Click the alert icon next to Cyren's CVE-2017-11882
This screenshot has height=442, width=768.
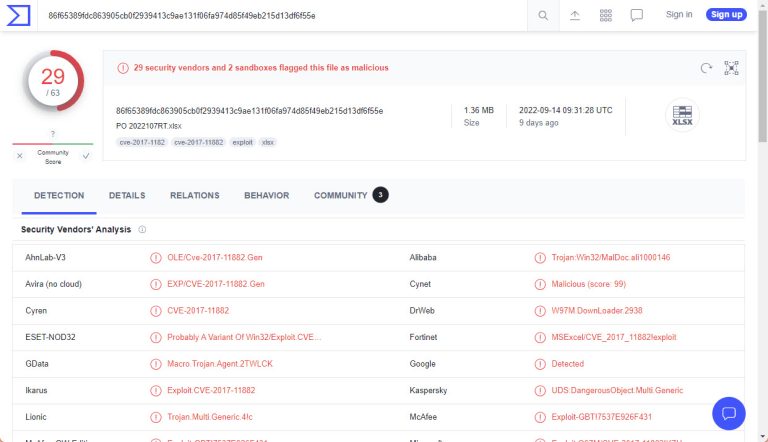[156, 311]
